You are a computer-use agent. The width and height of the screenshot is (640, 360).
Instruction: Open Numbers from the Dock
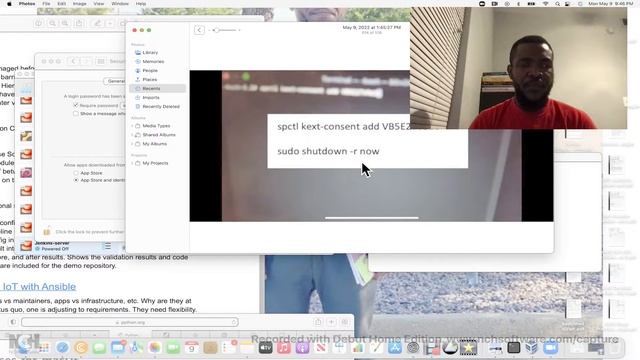[358, 348]
